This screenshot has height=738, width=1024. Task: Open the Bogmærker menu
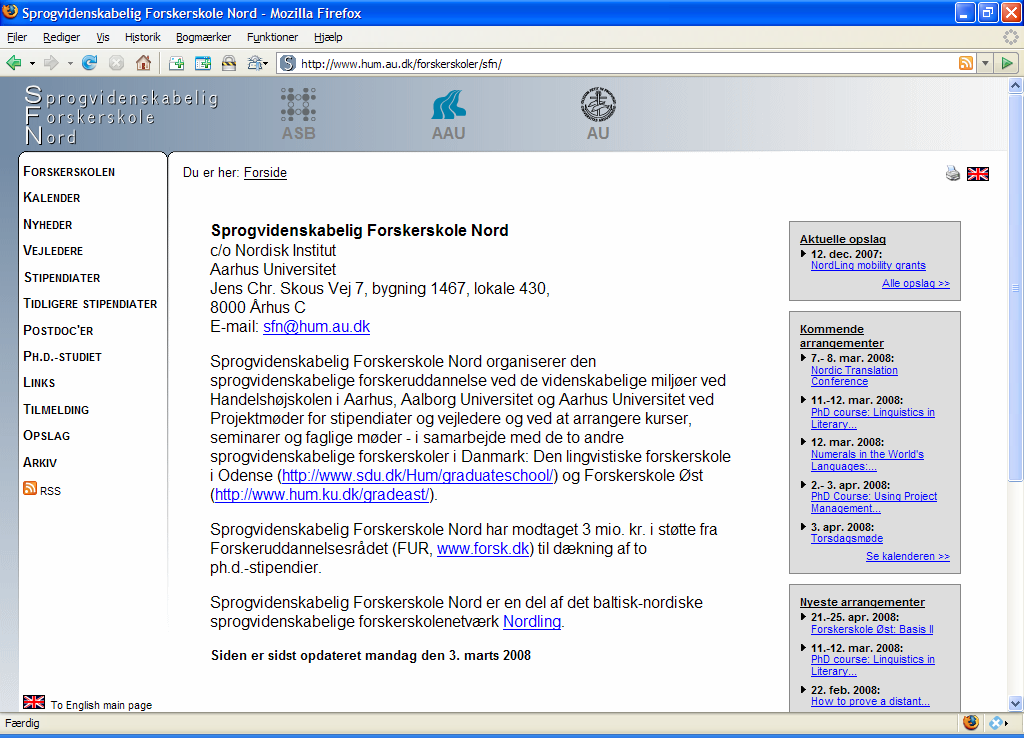pyautogui.click(x=203, y=37)
